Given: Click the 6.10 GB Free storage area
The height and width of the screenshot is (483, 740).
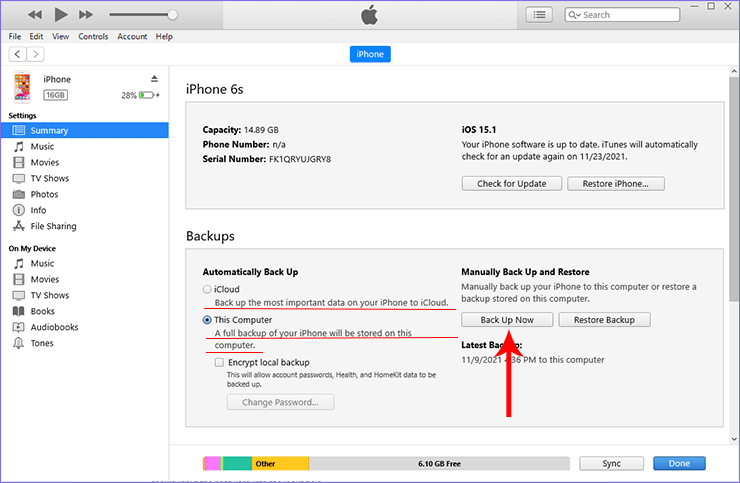Looking at the screenshot, I should [x=439, y=464].
